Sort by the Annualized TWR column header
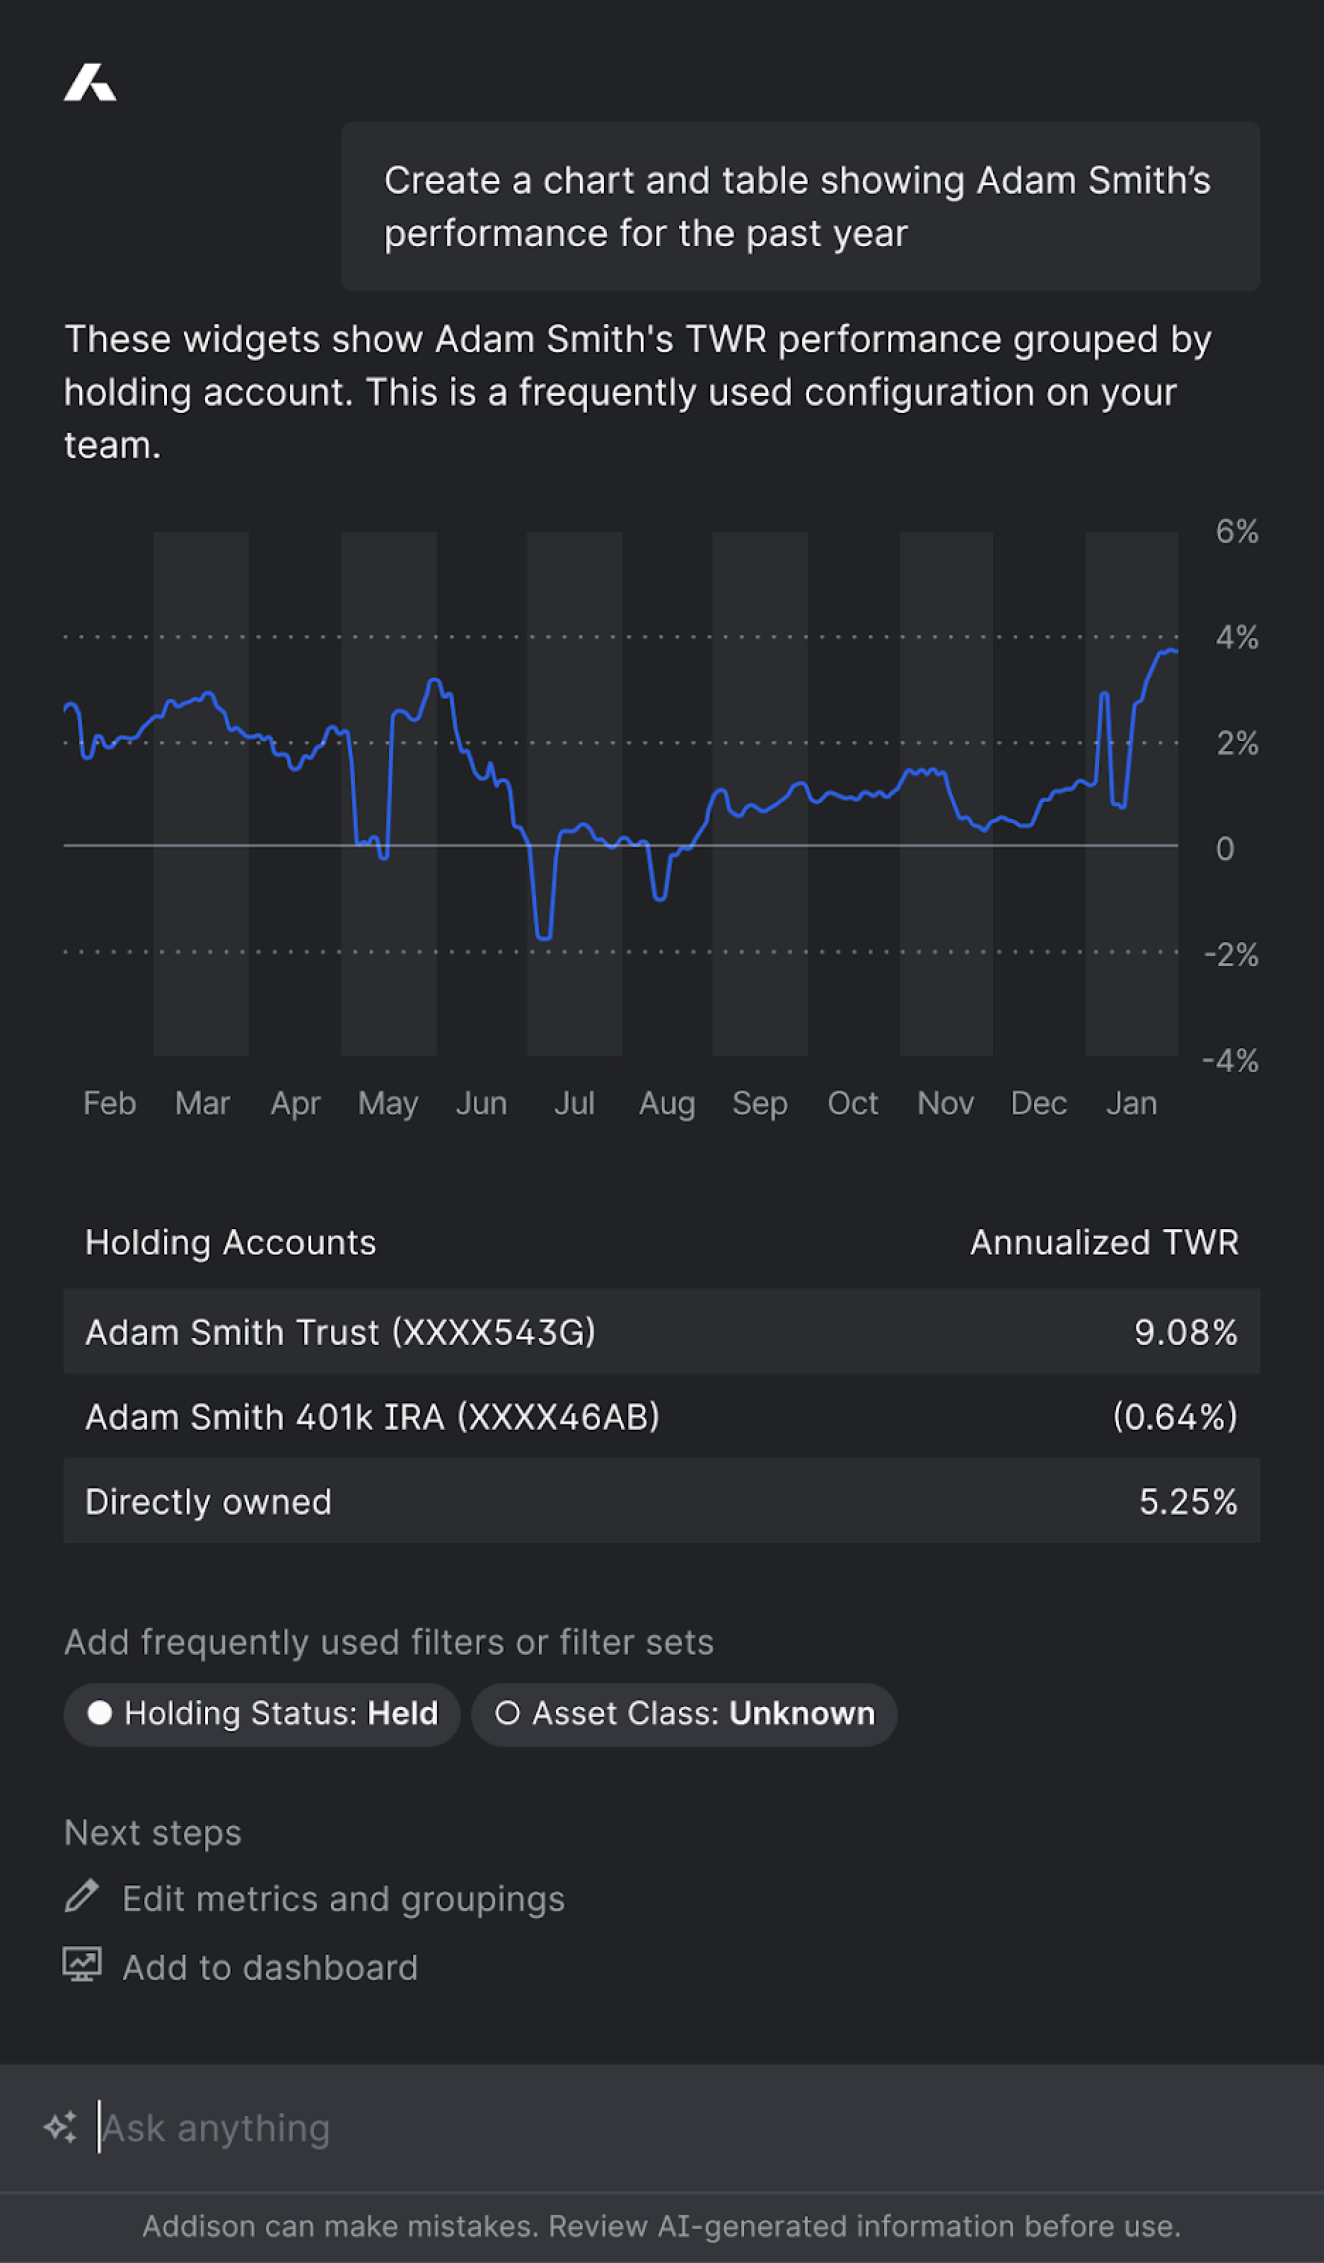 (1104, 1242)
